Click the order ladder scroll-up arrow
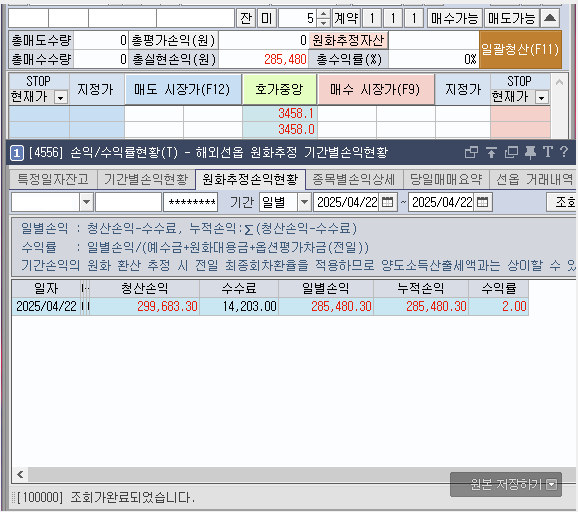This screenshot has width=578, height=512. (559, 82)
